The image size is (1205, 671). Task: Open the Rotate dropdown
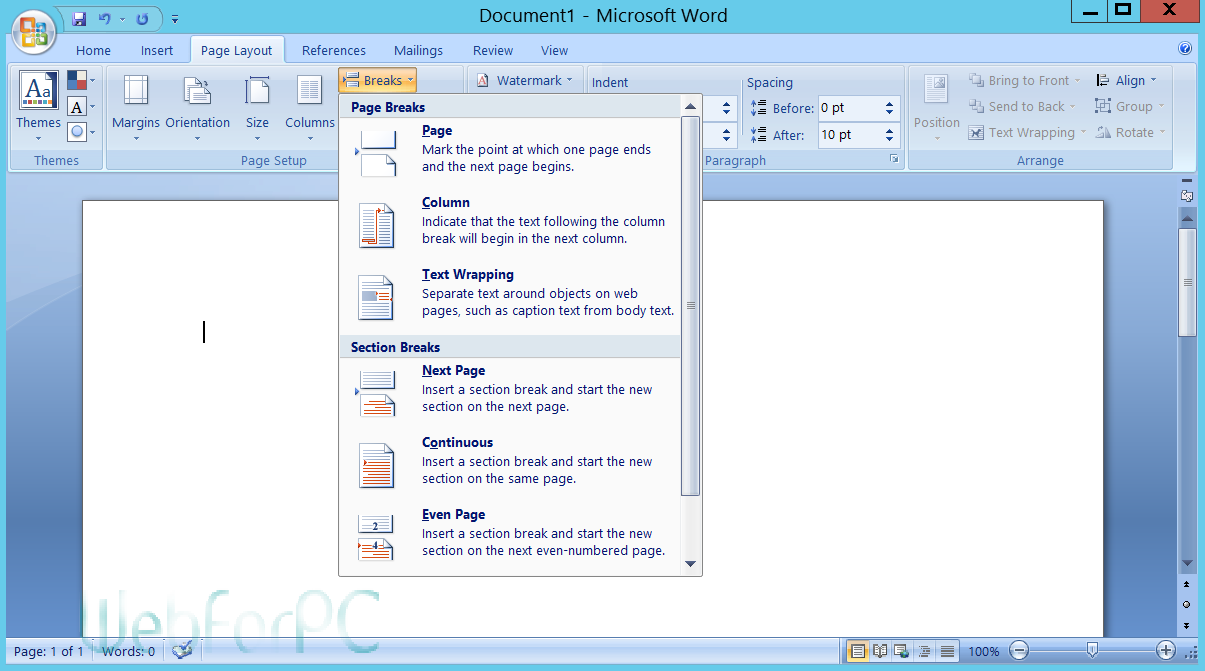click(x=1130, y=132)
